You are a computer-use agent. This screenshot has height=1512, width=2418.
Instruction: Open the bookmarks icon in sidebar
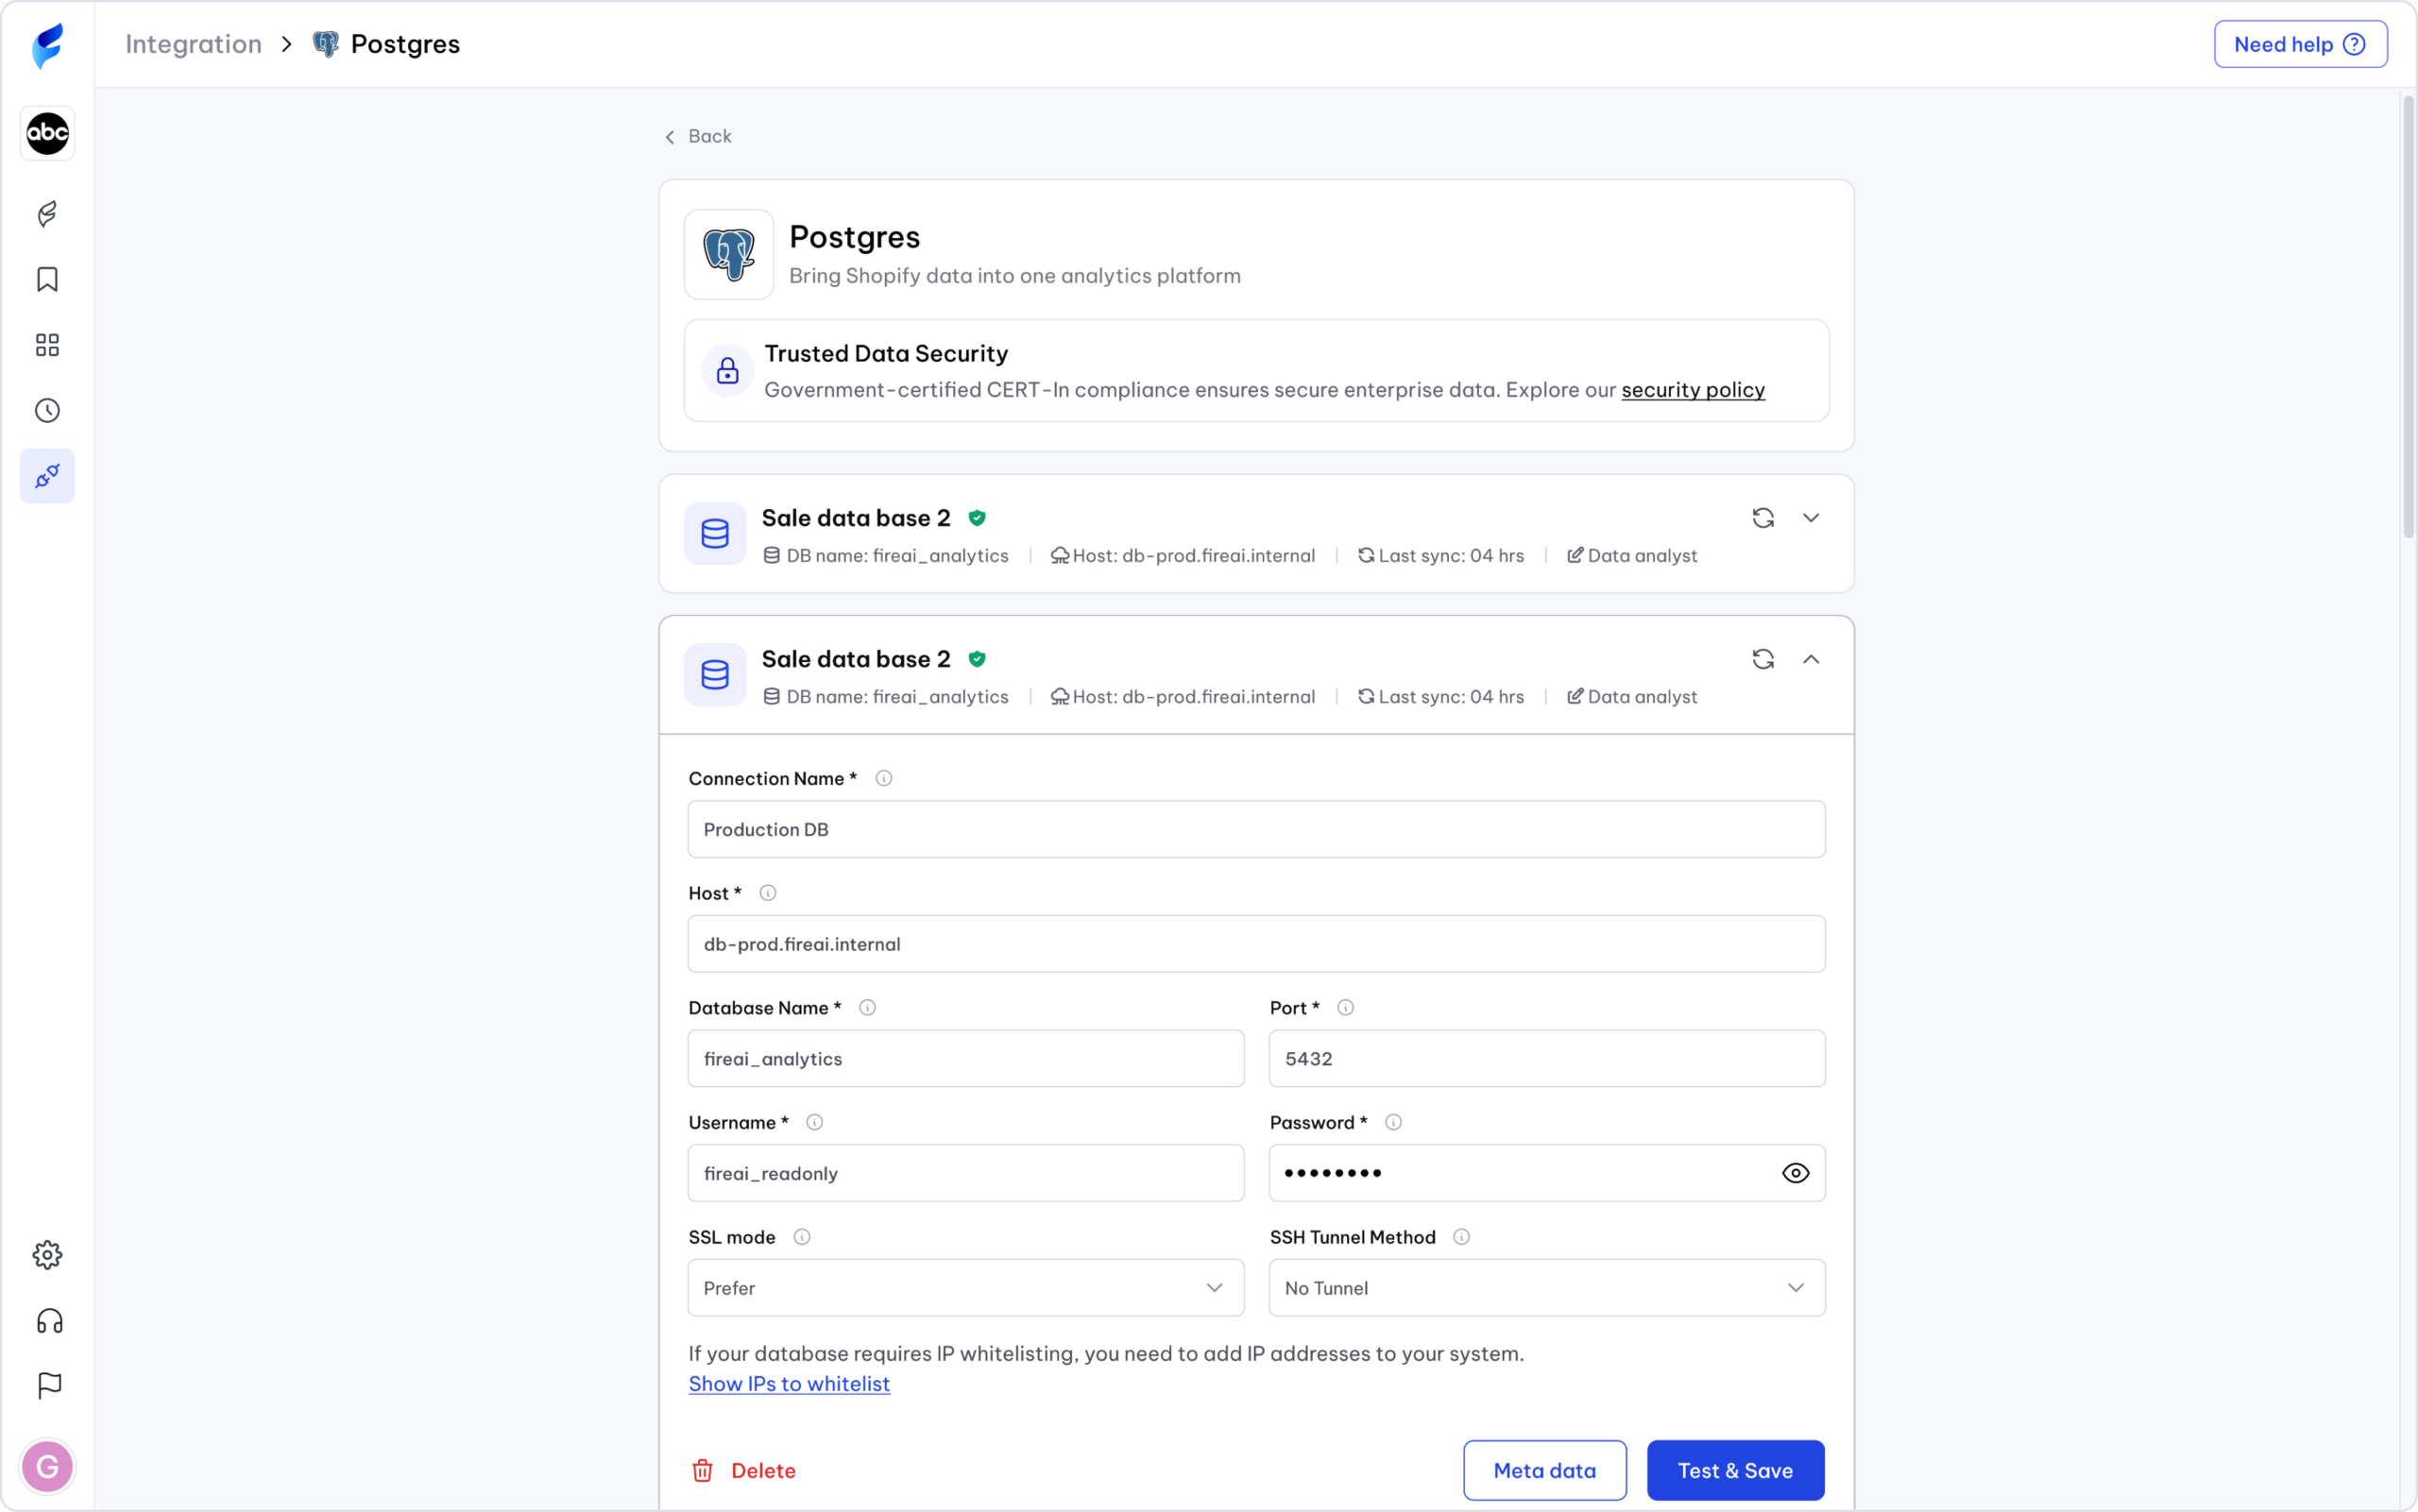click(47, 279)
